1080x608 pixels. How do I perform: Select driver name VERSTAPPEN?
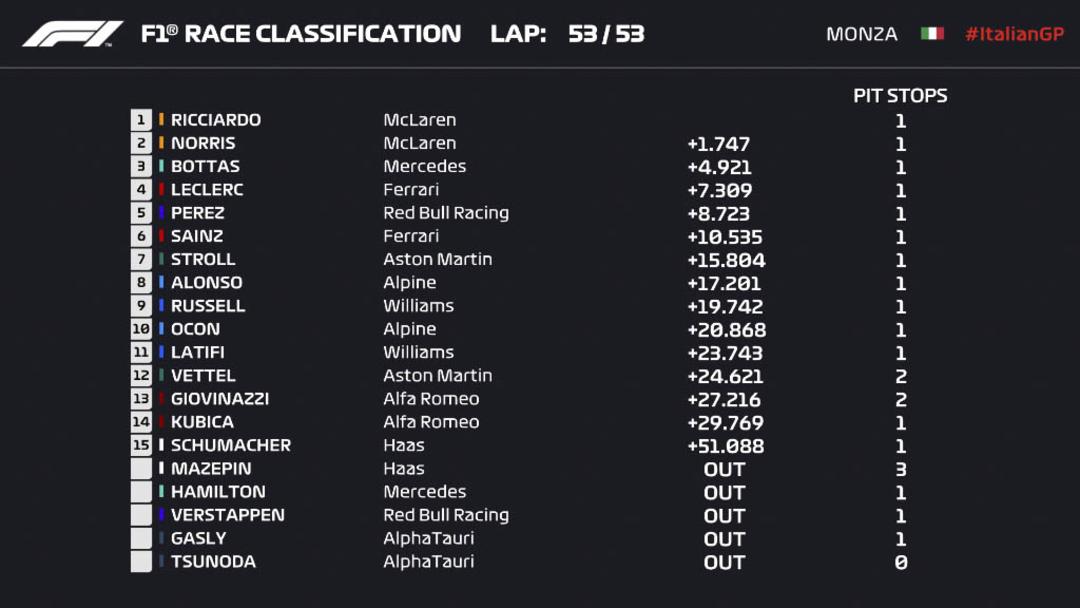(227, 515)
